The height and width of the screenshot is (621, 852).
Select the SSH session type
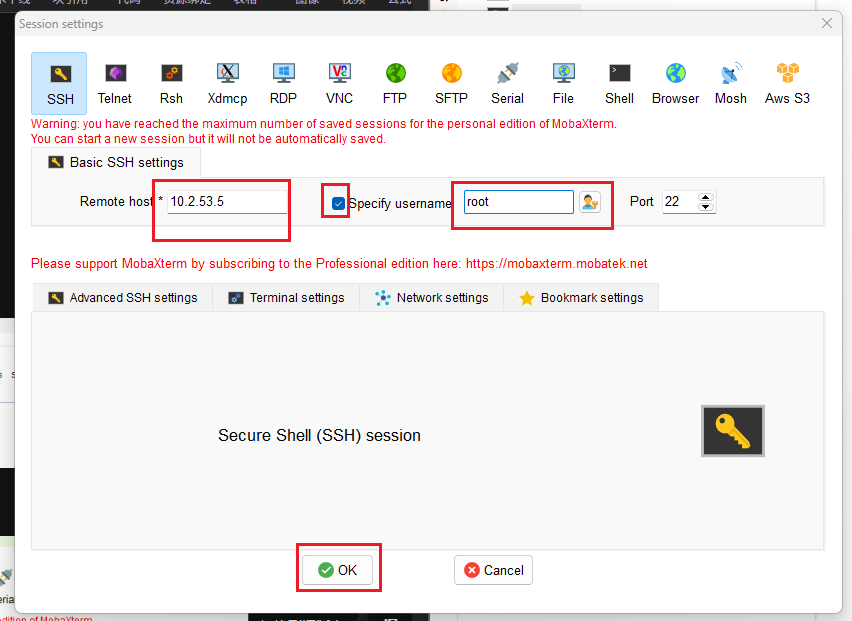59,84
